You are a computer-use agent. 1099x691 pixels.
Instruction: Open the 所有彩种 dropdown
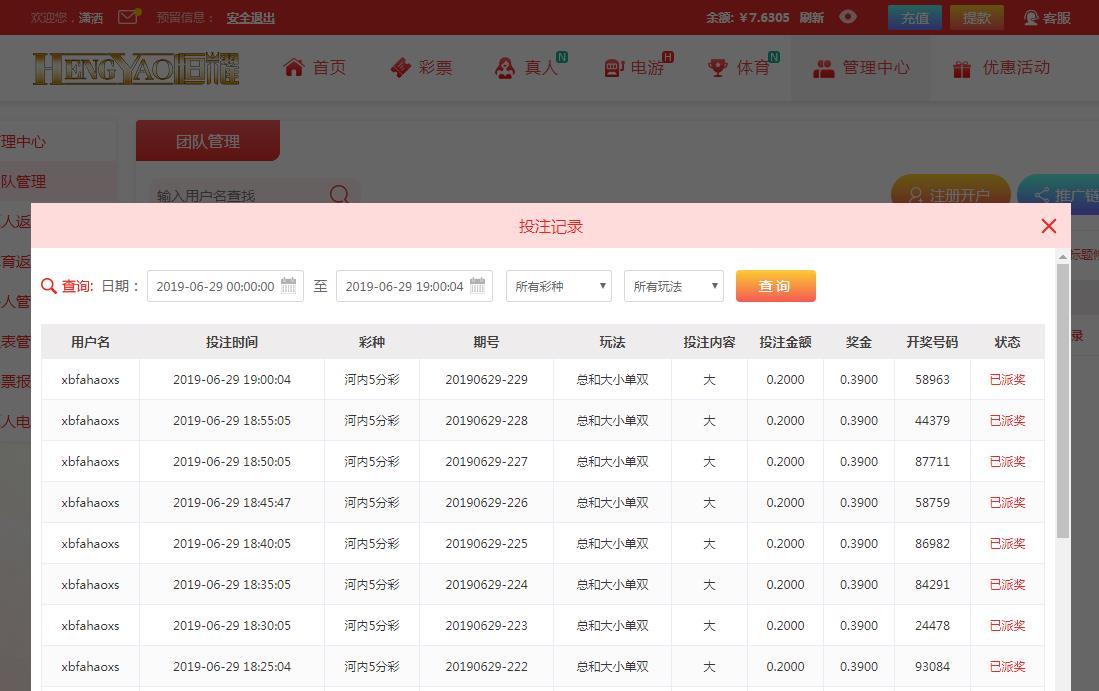point(559,286)
